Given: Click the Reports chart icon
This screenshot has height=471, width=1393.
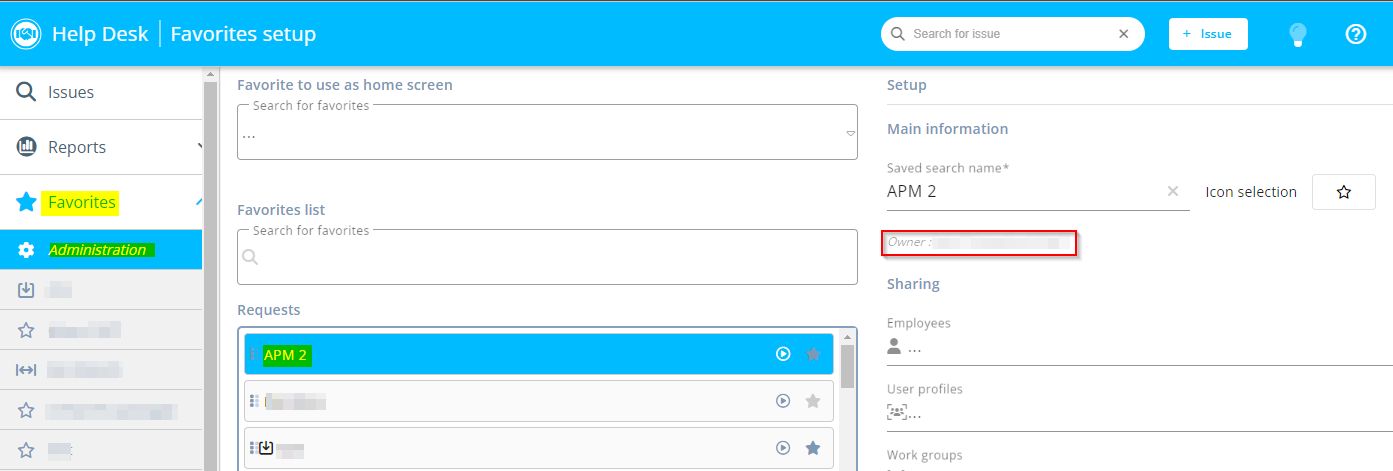Looking at the screenshot, I should point(27,147).
